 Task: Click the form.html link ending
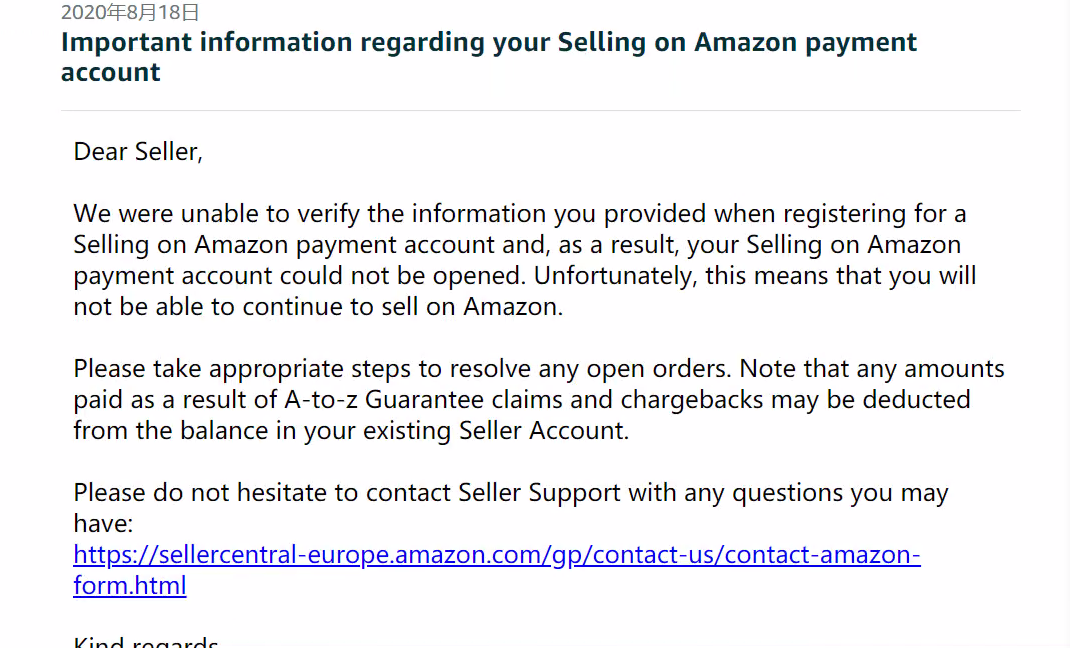(x=130, y=585)
